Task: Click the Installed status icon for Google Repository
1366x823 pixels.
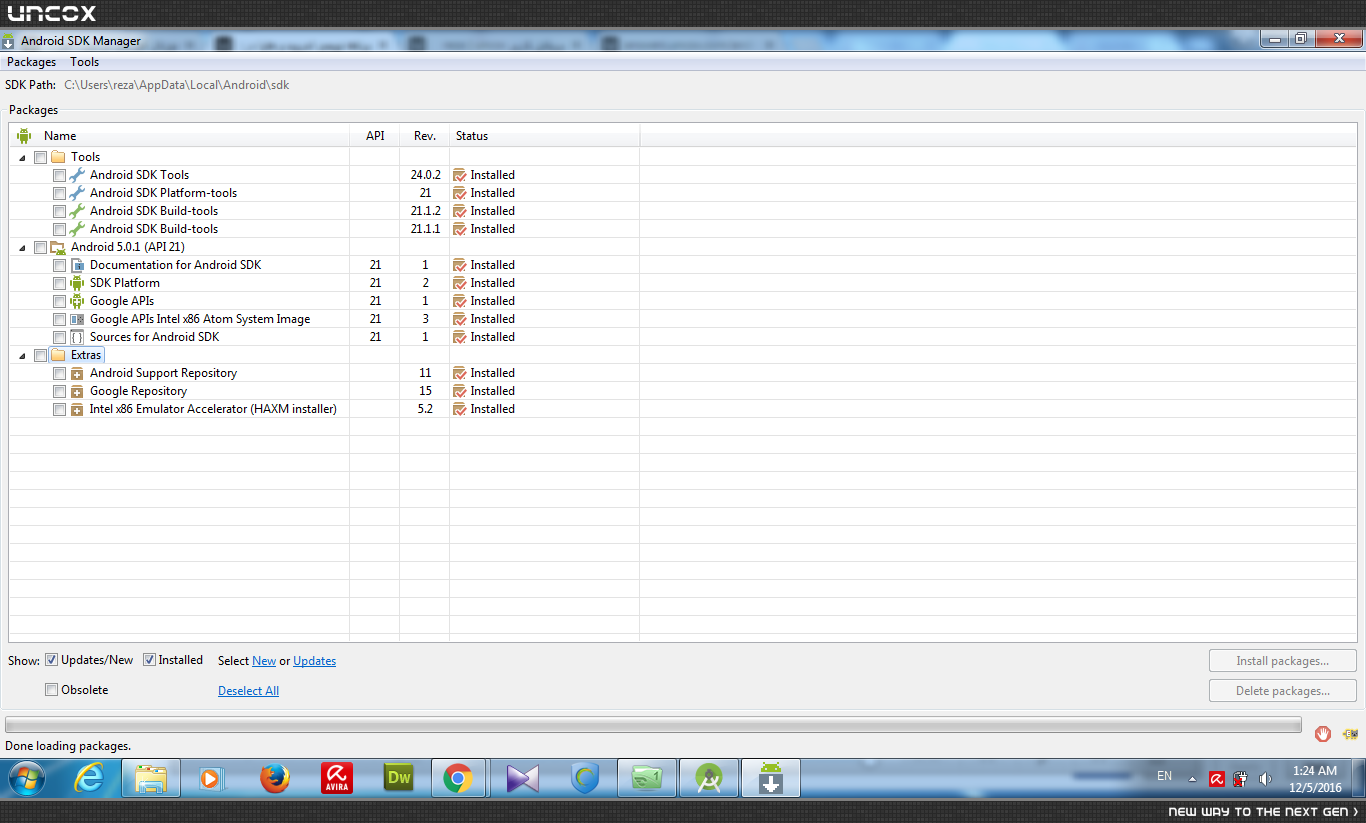Action: click(x=460, y=391)
